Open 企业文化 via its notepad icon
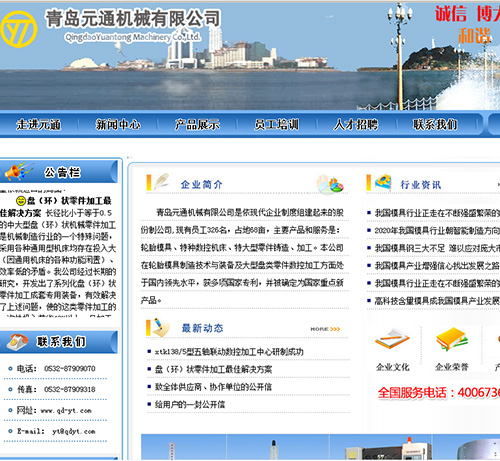 [x=392, y=339]
